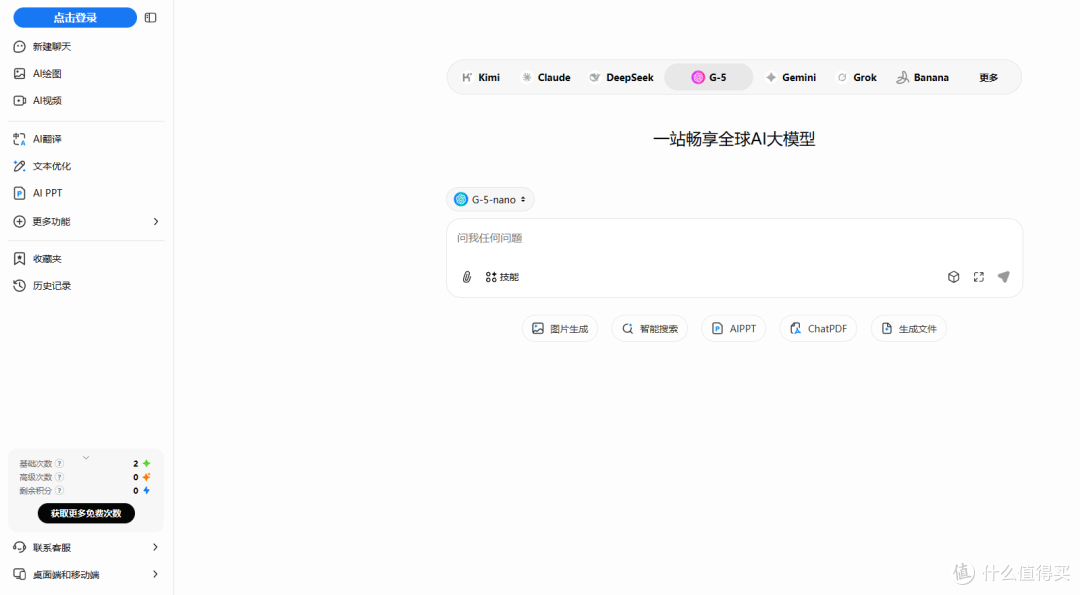Open the G-5-nano model dropdown

pos(490,200)
